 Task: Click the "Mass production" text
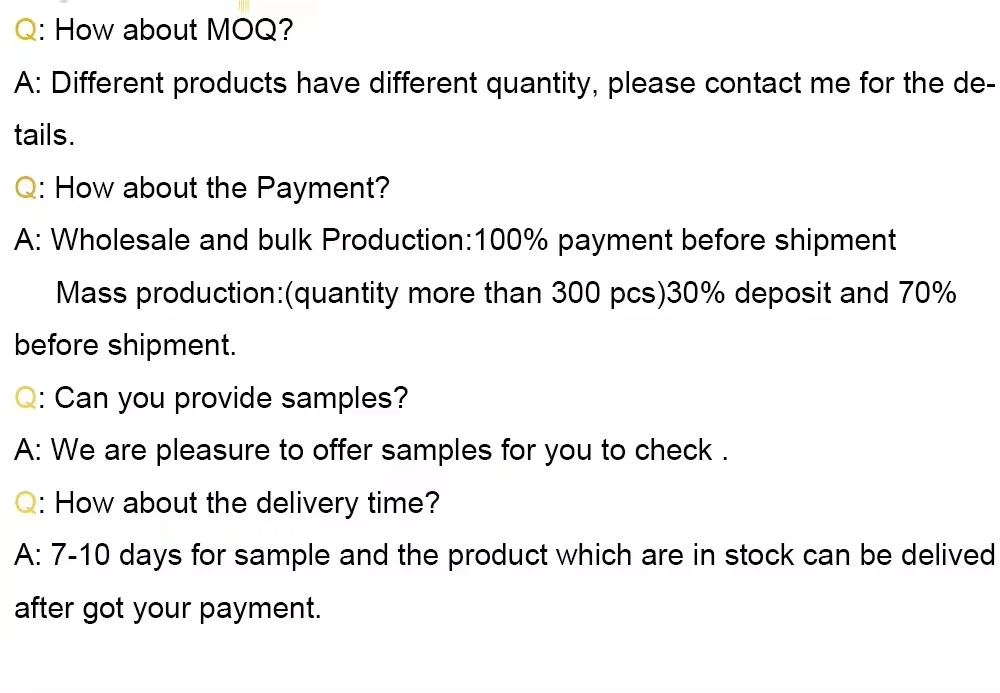(168, 293)
